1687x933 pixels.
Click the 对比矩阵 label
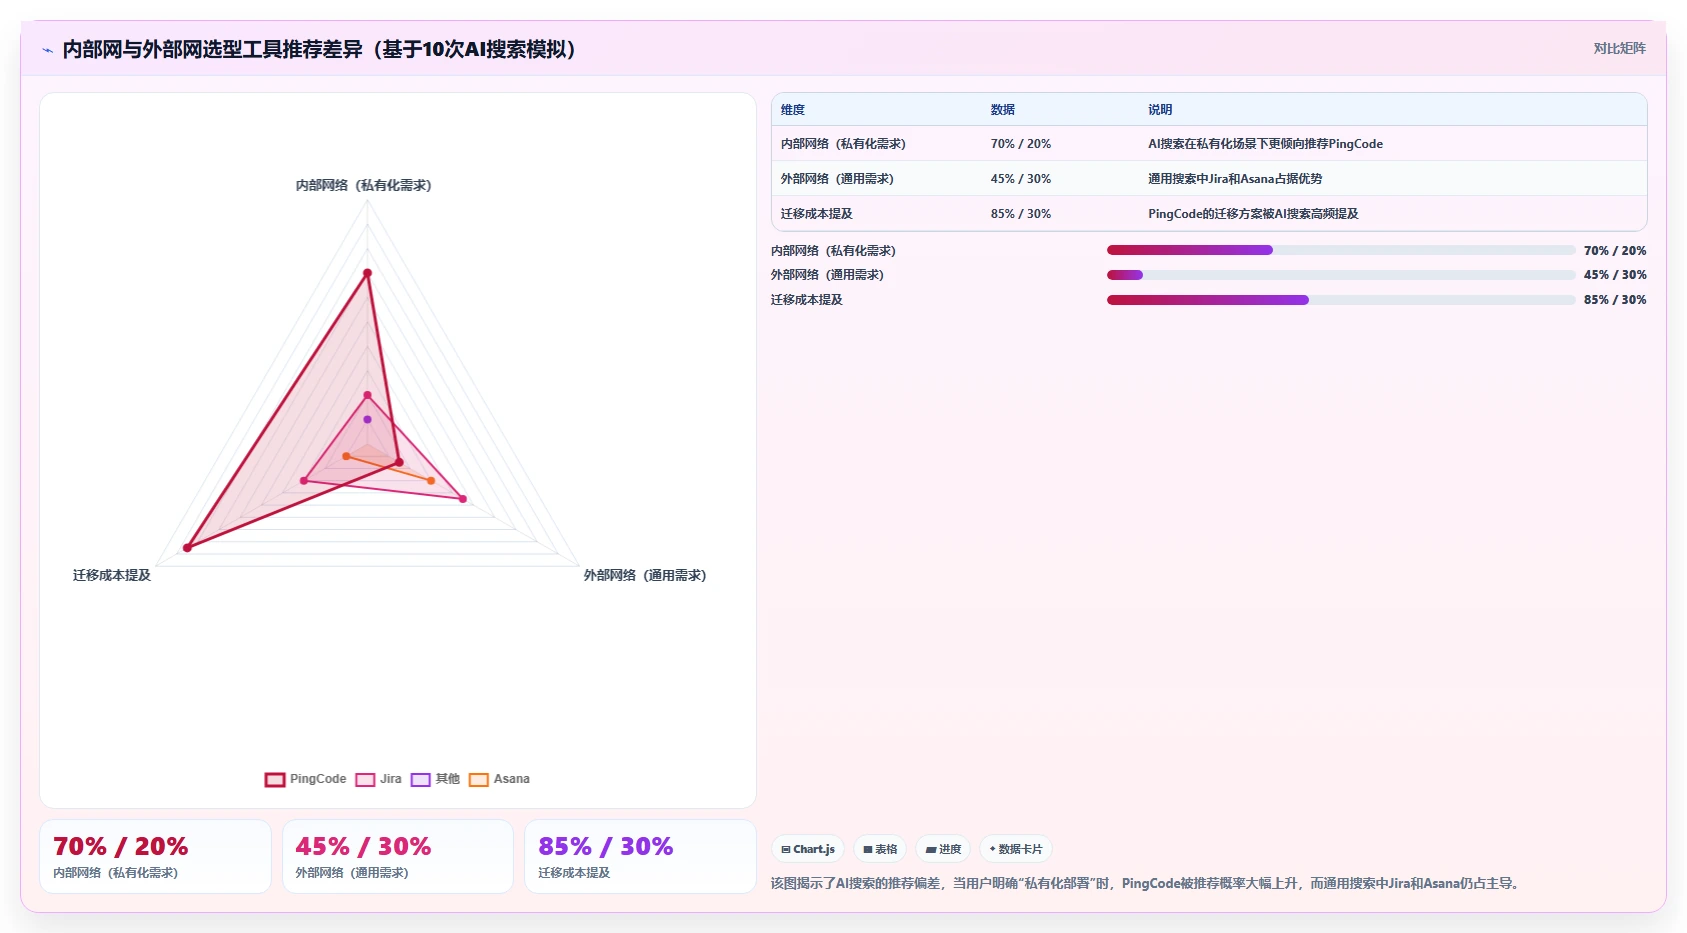1619,48
